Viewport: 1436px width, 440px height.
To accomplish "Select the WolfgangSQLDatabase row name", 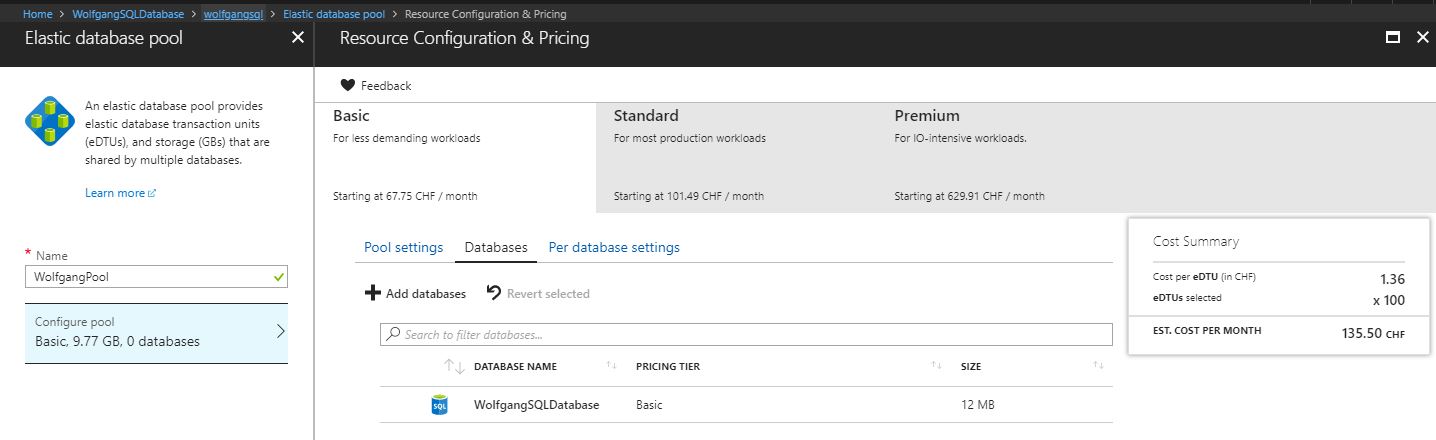I will [x=536, y=405].
